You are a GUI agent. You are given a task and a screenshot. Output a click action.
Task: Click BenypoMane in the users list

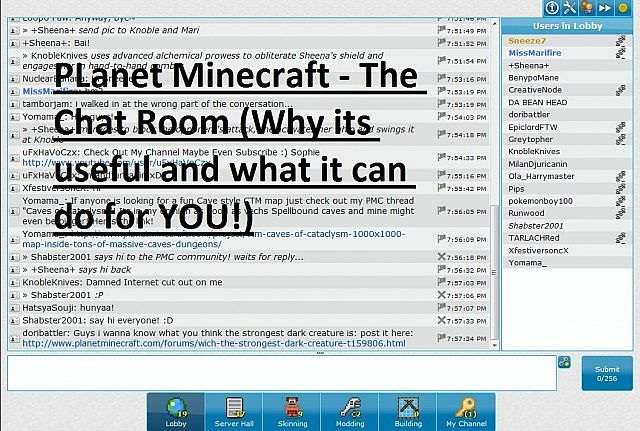[533, 78]
